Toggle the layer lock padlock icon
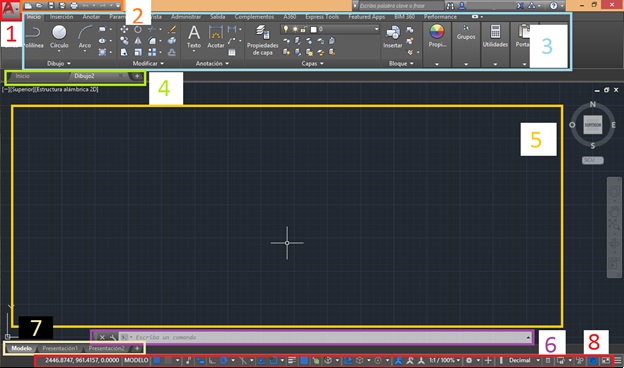The image size is (624, 368). [x=303, y=29]
